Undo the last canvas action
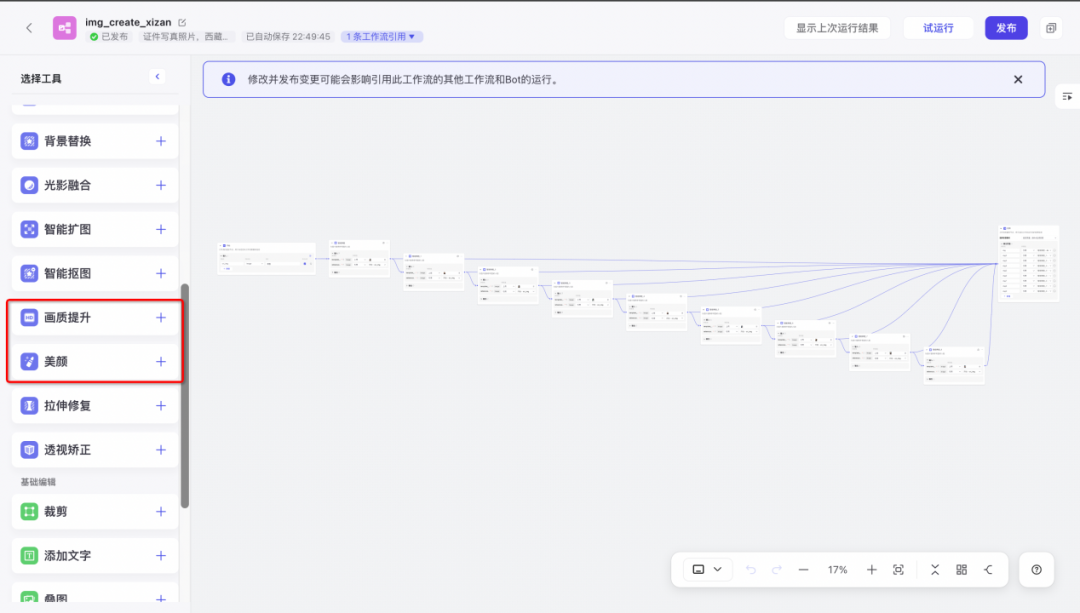 pos(751,570)
